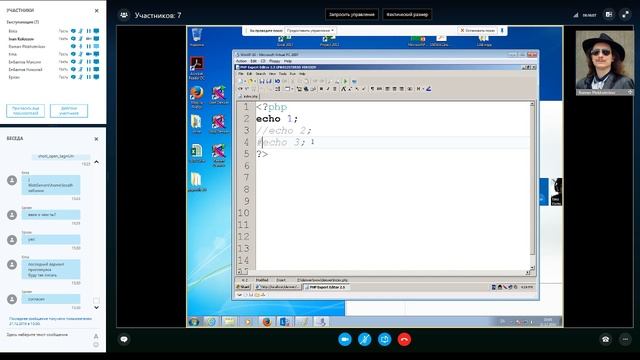Switch to full-screen view with the arrows icon

click(625, 15)
